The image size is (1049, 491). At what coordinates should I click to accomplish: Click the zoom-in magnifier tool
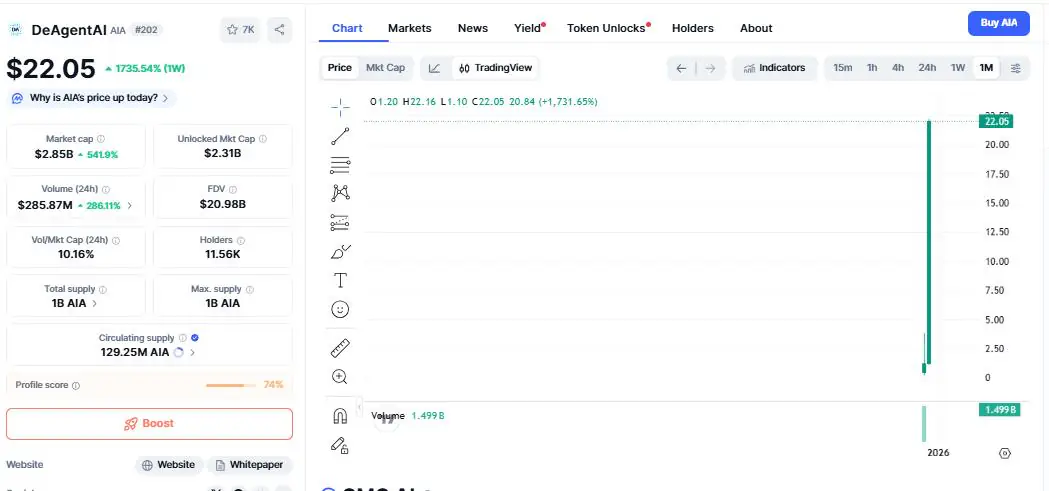click(x=340, y=377)
